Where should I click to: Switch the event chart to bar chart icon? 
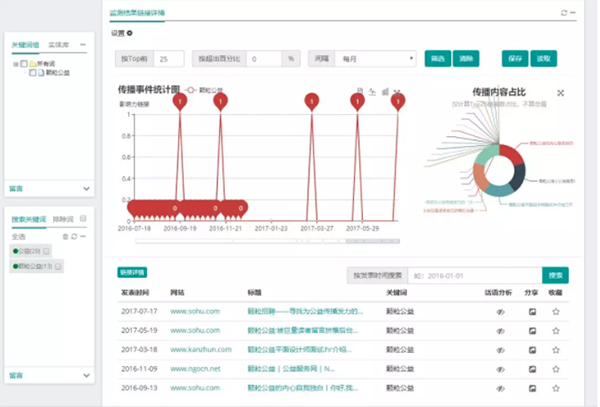385,91
